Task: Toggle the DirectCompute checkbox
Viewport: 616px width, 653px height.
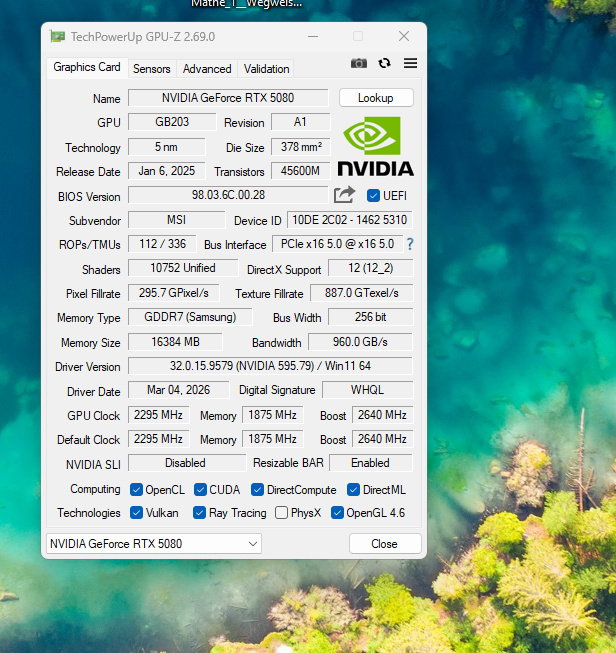Action: coord(257,489)
